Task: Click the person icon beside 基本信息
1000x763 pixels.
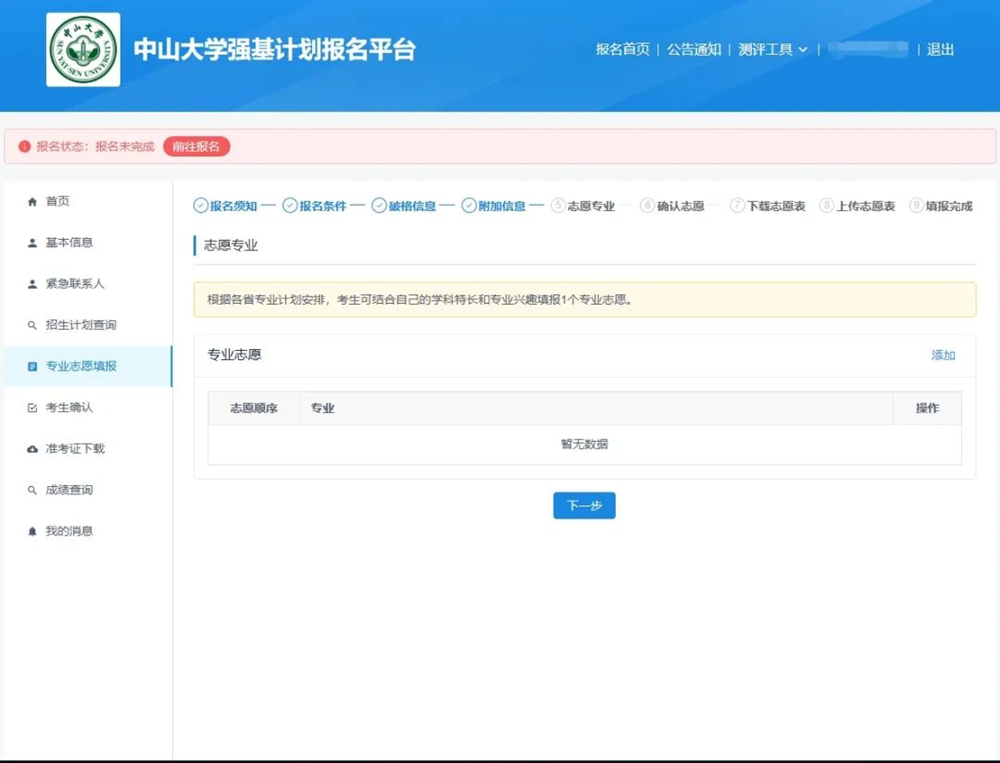Action: pos(32,243)
